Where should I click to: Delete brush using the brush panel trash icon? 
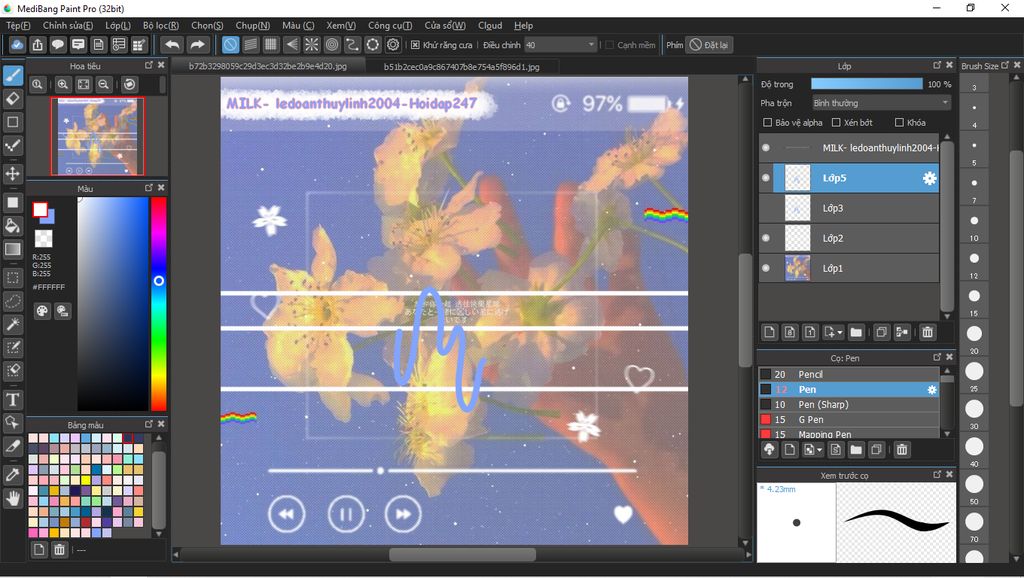click(901, 449)
